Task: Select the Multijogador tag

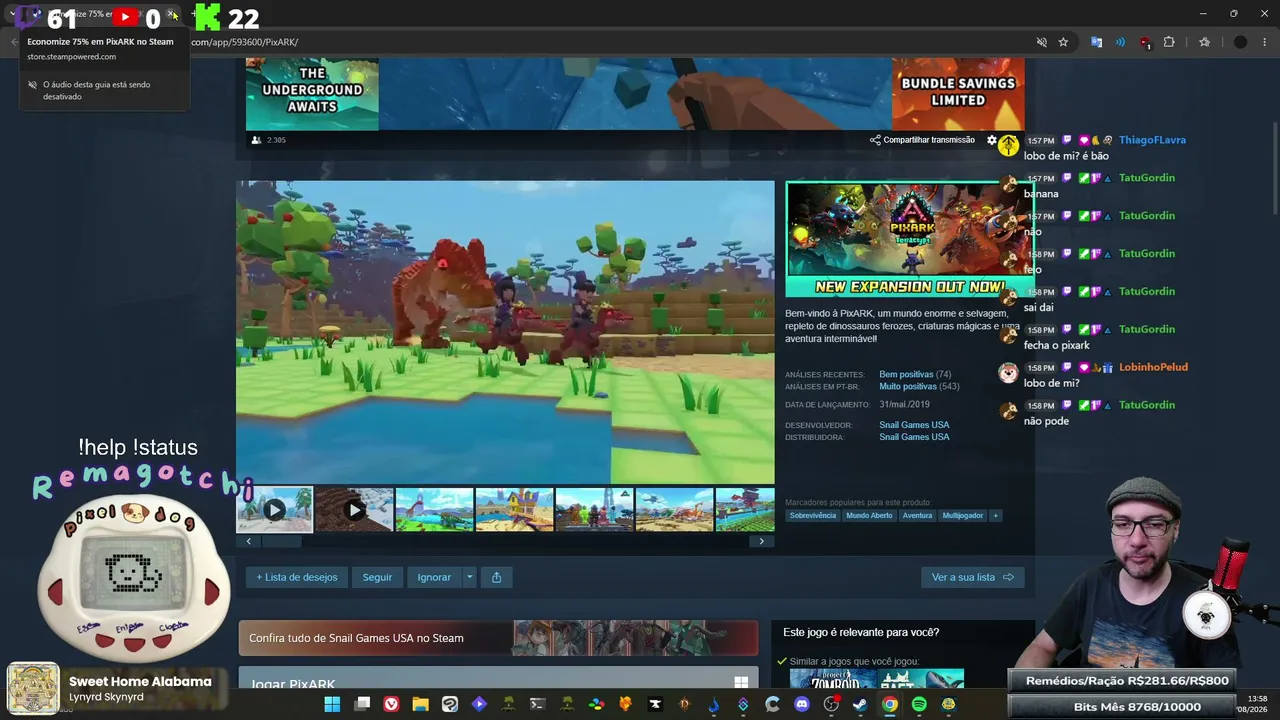Action: 962,516
